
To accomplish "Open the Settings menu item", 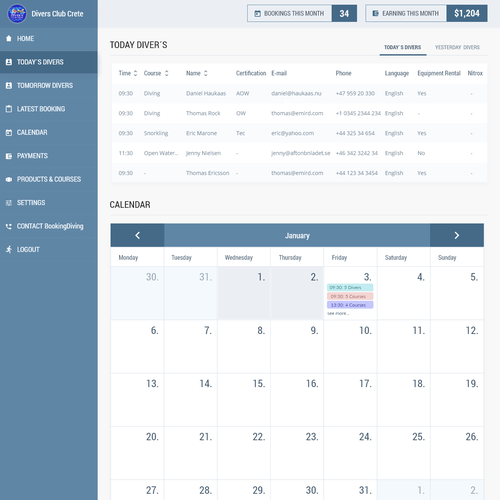I will pyautogui.click(x=49, y=203).
